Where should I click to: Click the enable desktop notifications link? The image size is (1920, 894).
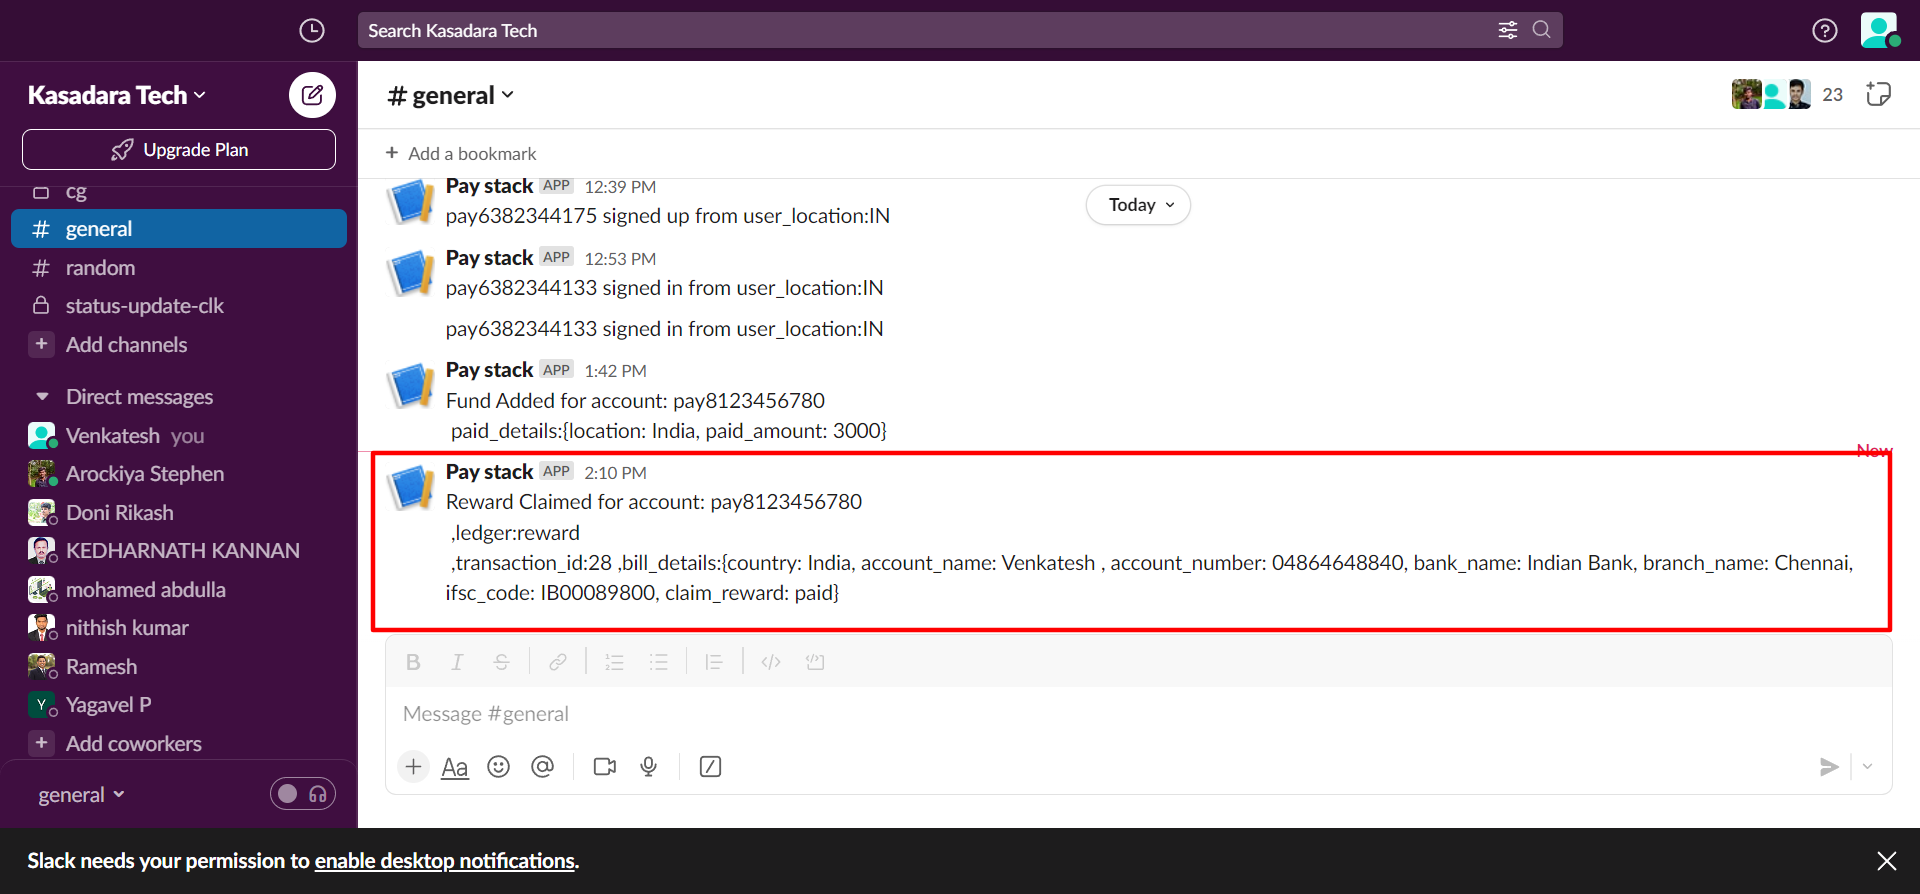pyautogui.click(x=444, y=861)
